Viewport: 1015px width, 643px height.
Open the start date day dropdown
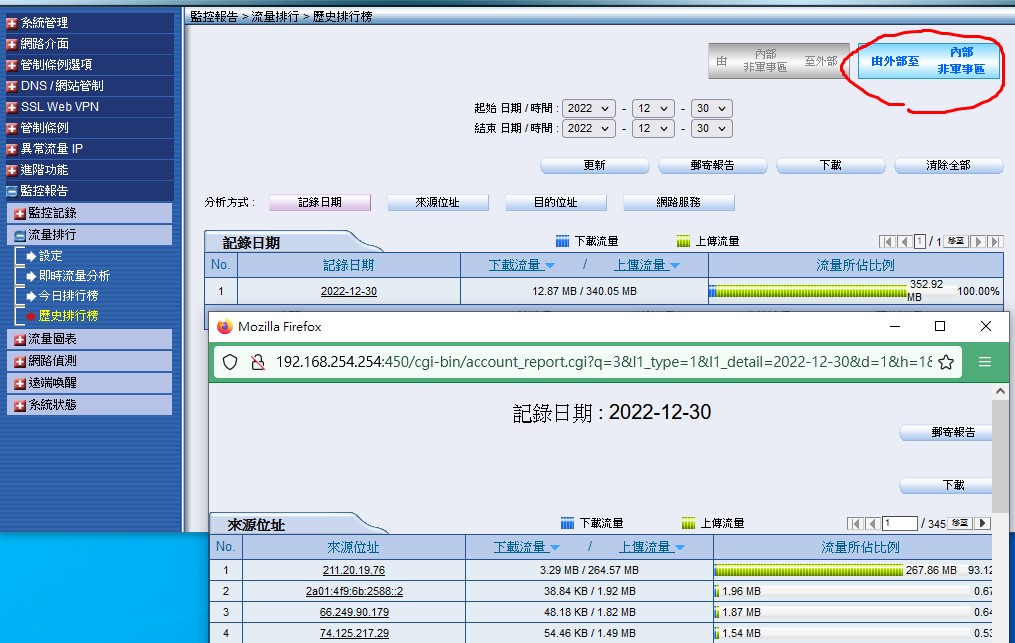[x=712, y=108]
